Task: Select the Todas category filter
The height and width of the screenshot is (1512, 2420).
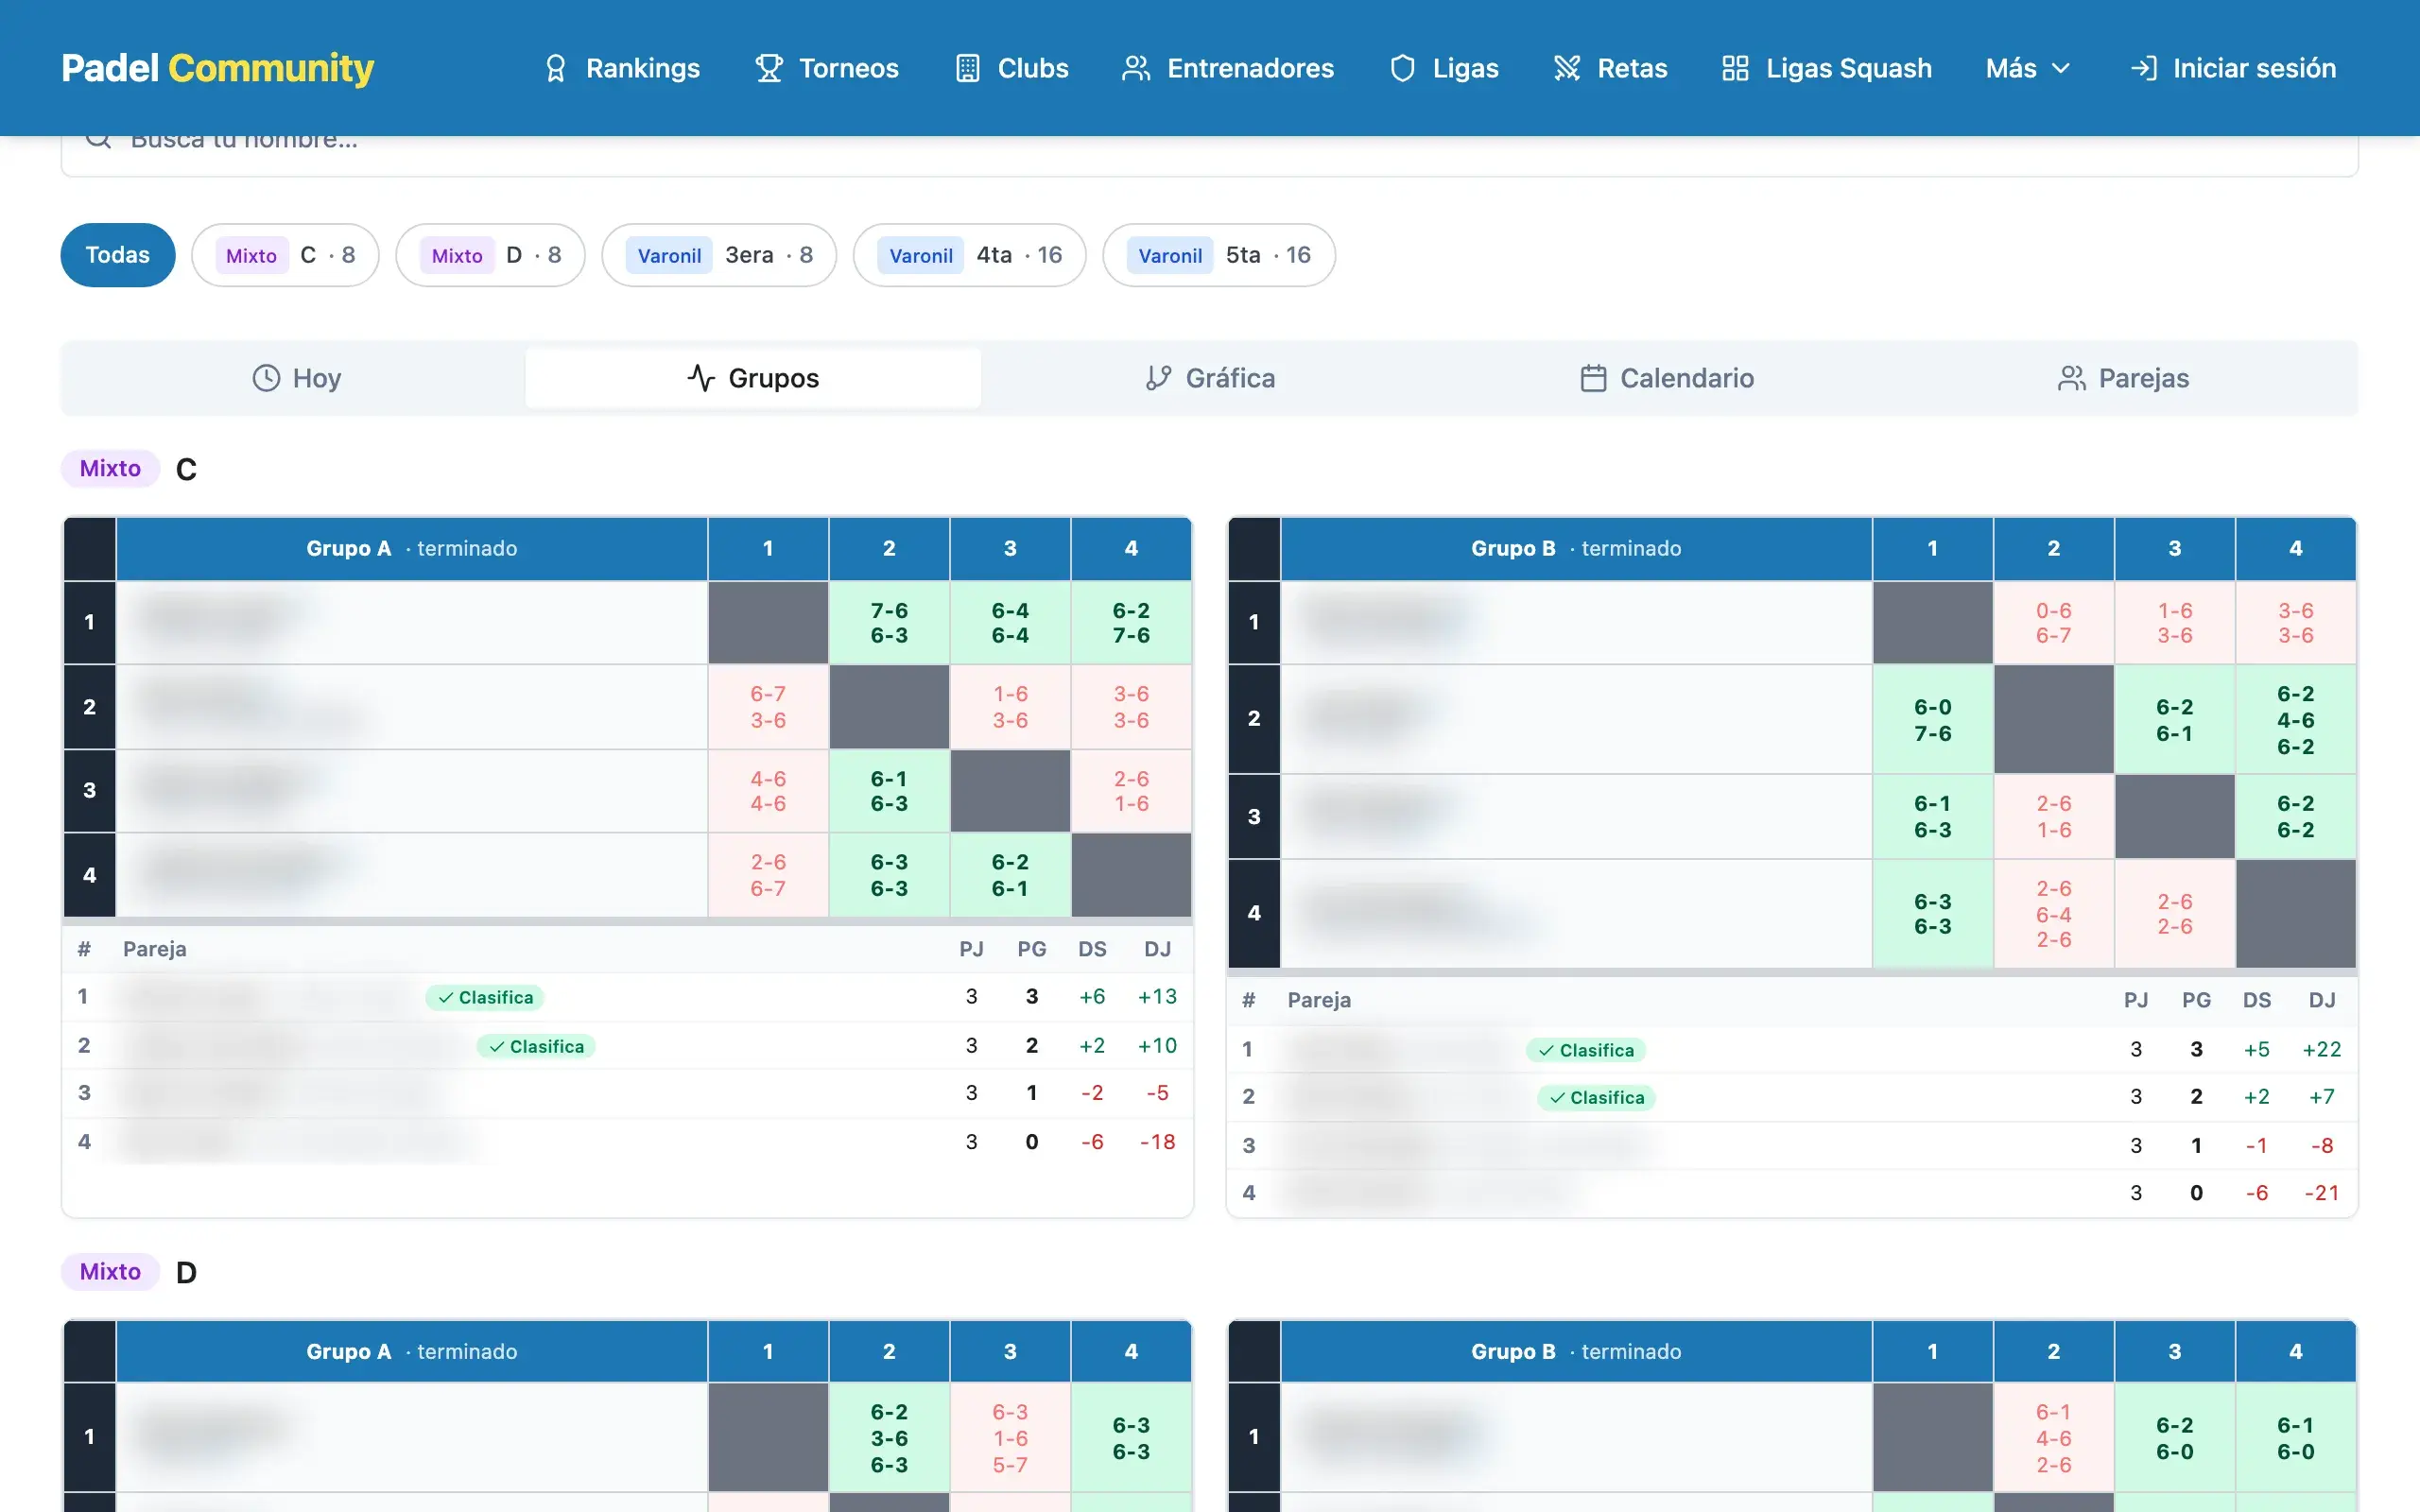Action: 118,255
